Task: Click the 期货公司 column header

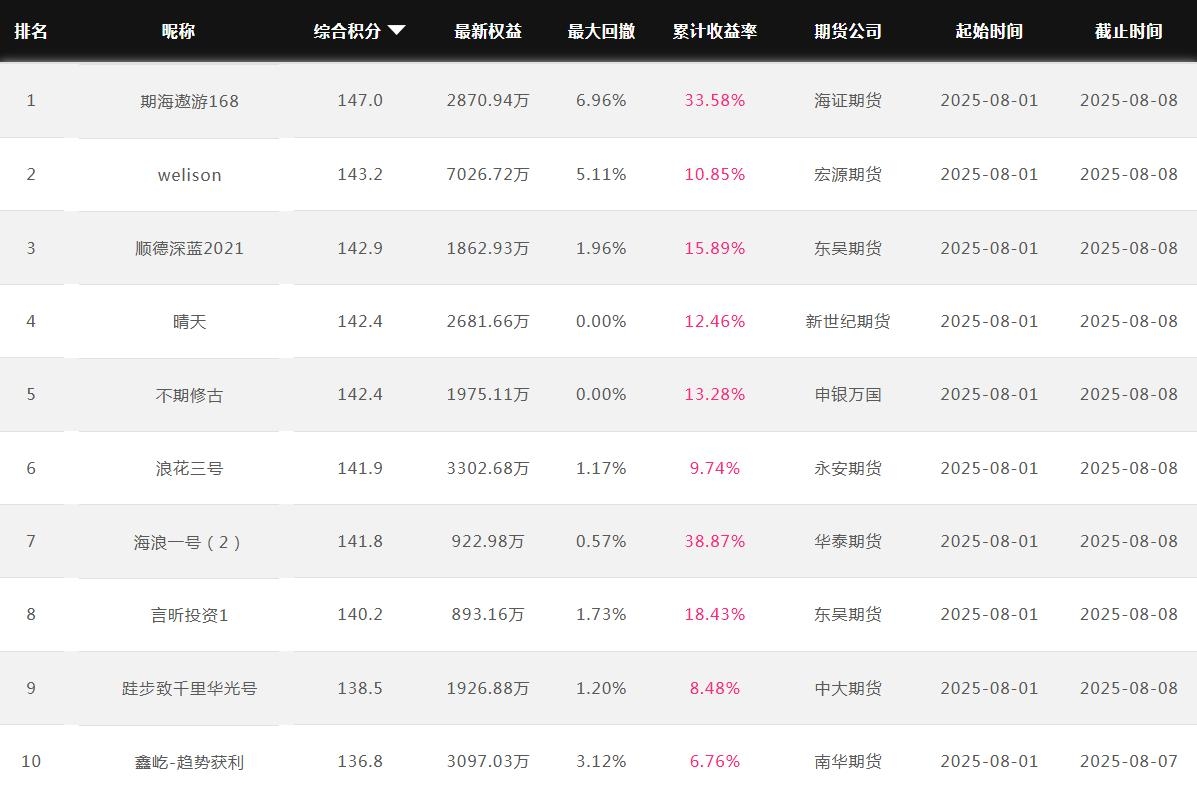Action: 847,31
